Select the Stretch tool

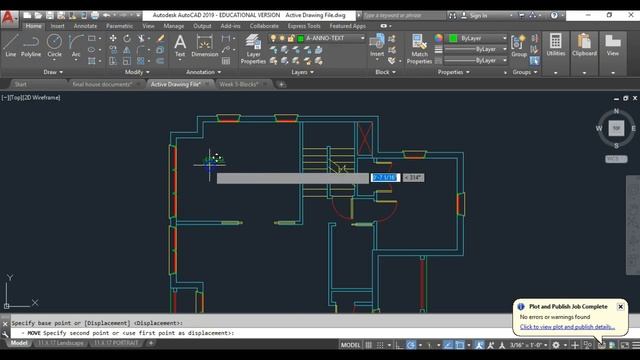[x=113, y=61]
